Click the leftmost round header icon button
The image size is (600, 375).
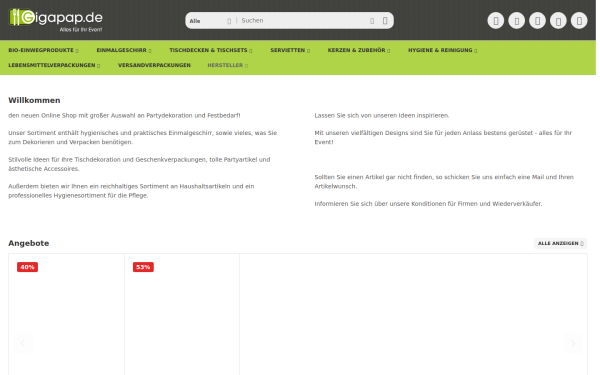[x=496, y=21]
